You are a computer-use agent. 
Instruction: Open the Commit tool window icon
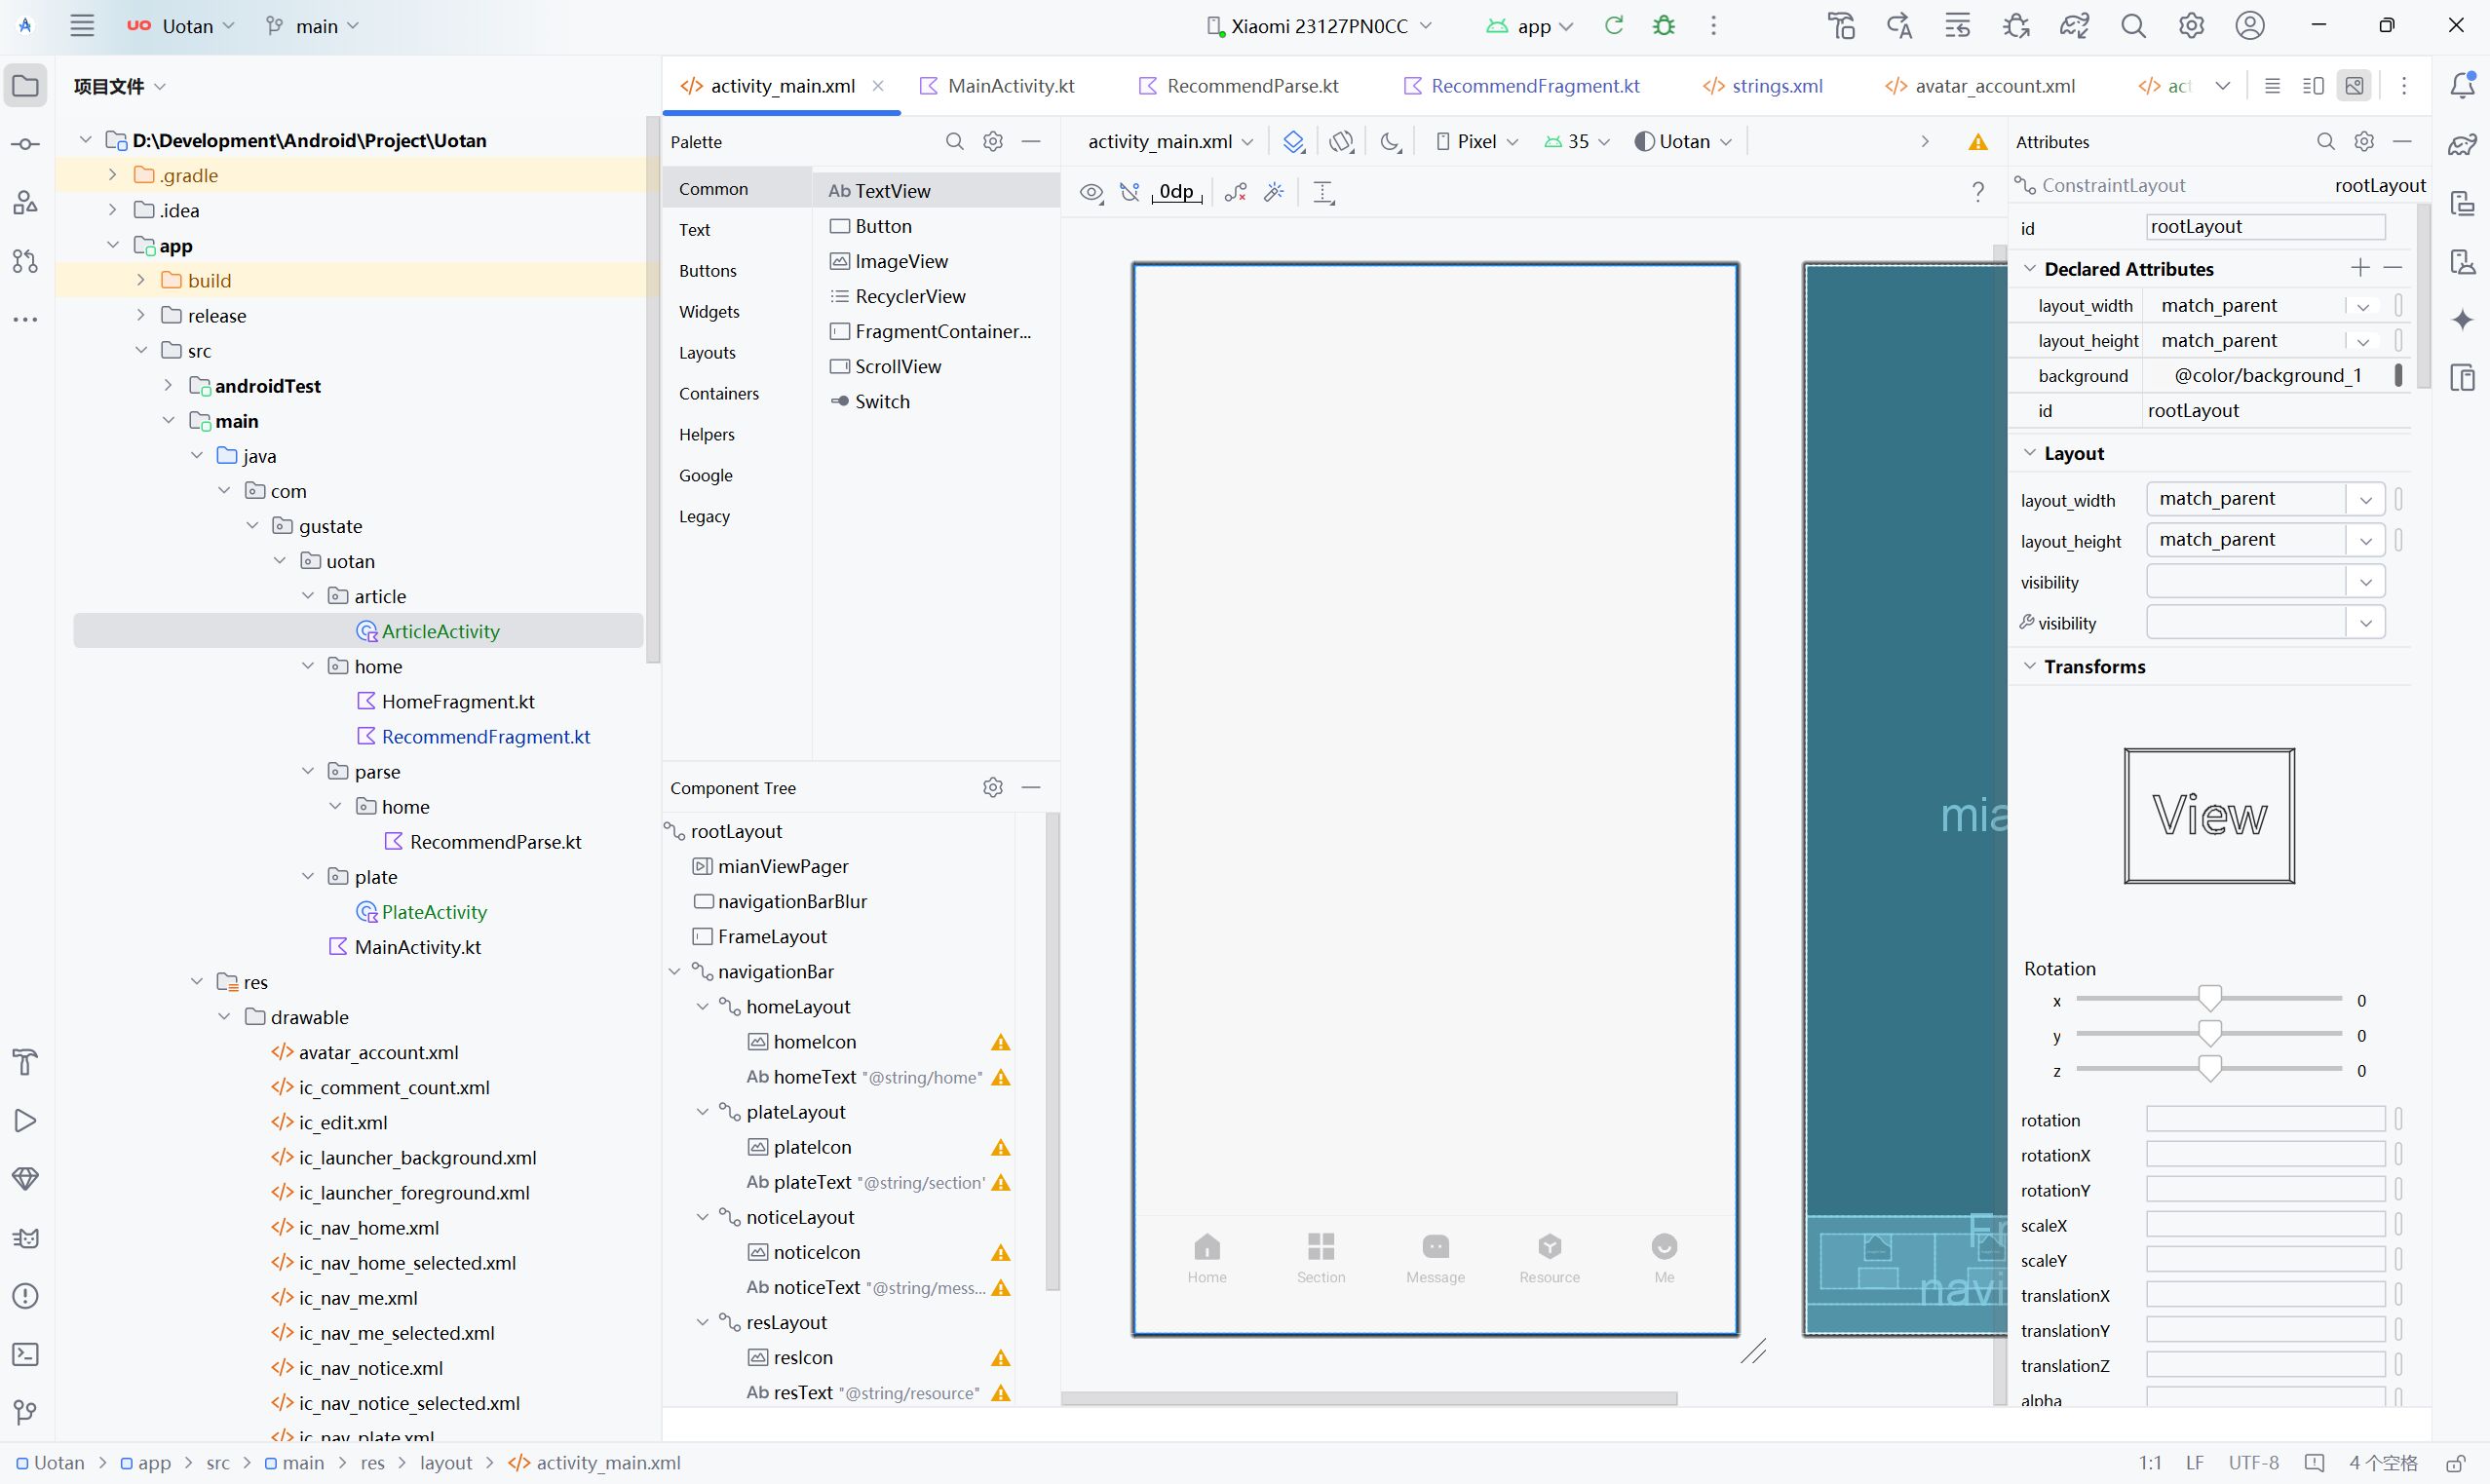tap(26, 145)
